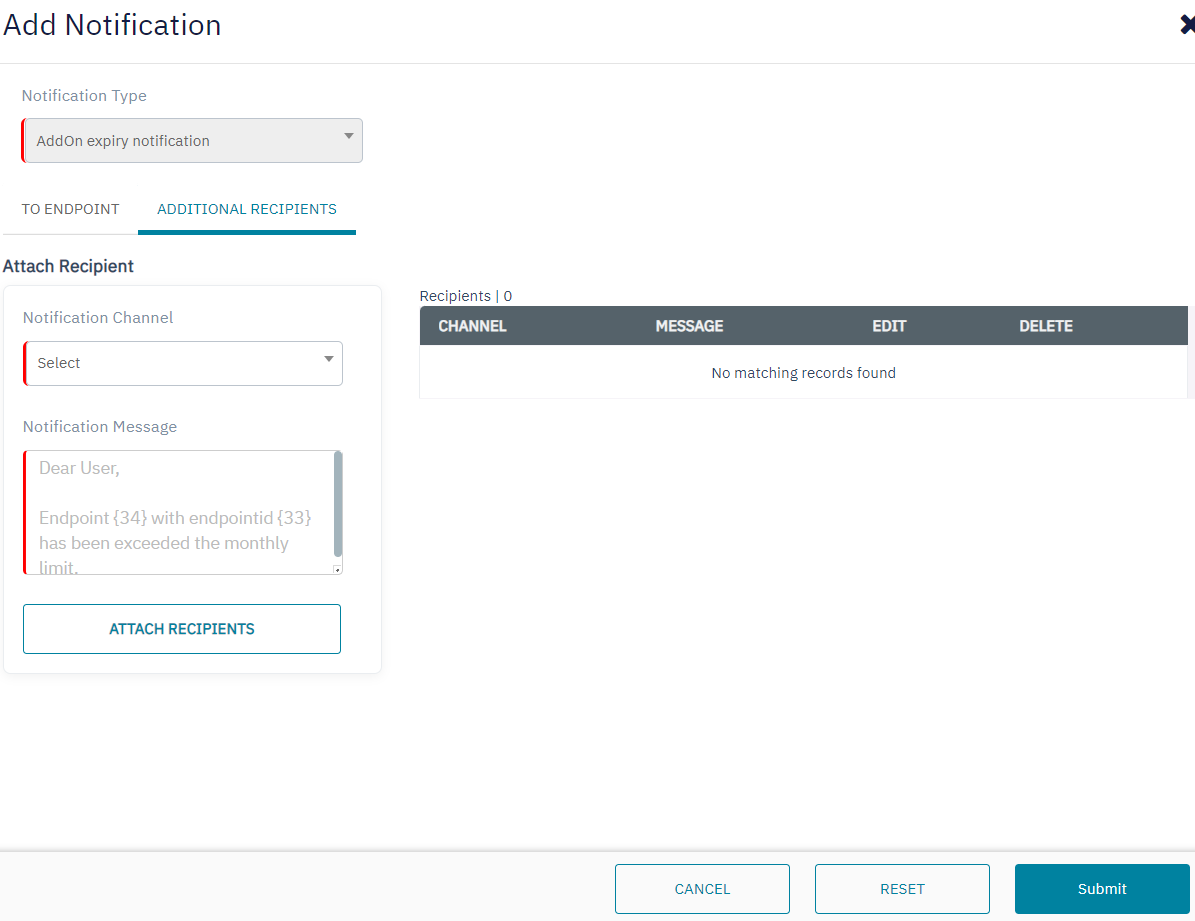Click the message box resize handle
Viewport: 1195px width, 921px height.
(337, 569)
